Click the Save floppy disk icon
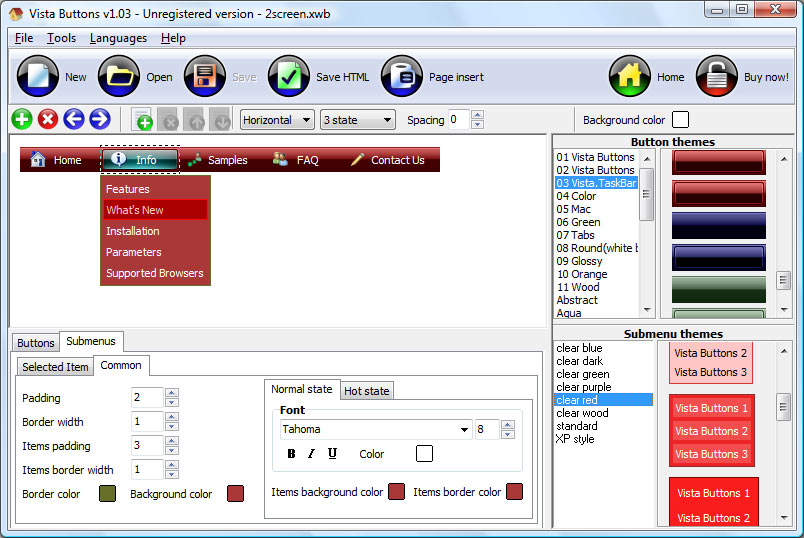804x538 pixels. (x=205, y=76)
